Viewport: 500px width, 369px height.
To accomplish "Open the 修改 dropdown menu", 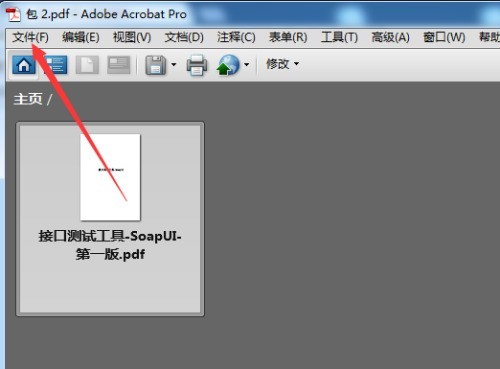I will click(282, 64).
